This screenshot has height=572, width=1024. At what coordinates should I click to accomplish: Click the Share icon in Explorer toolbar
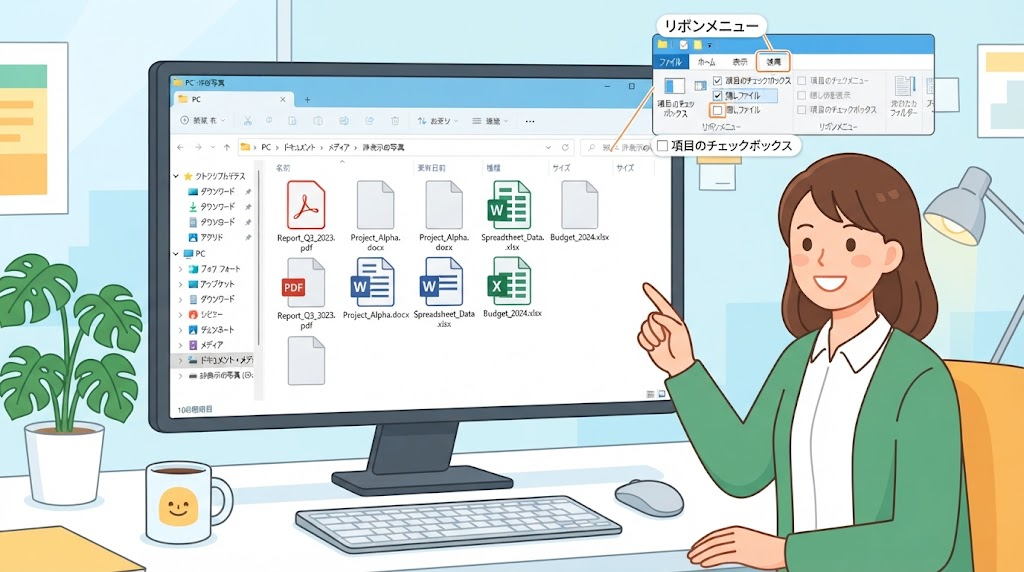click(370, 121)
